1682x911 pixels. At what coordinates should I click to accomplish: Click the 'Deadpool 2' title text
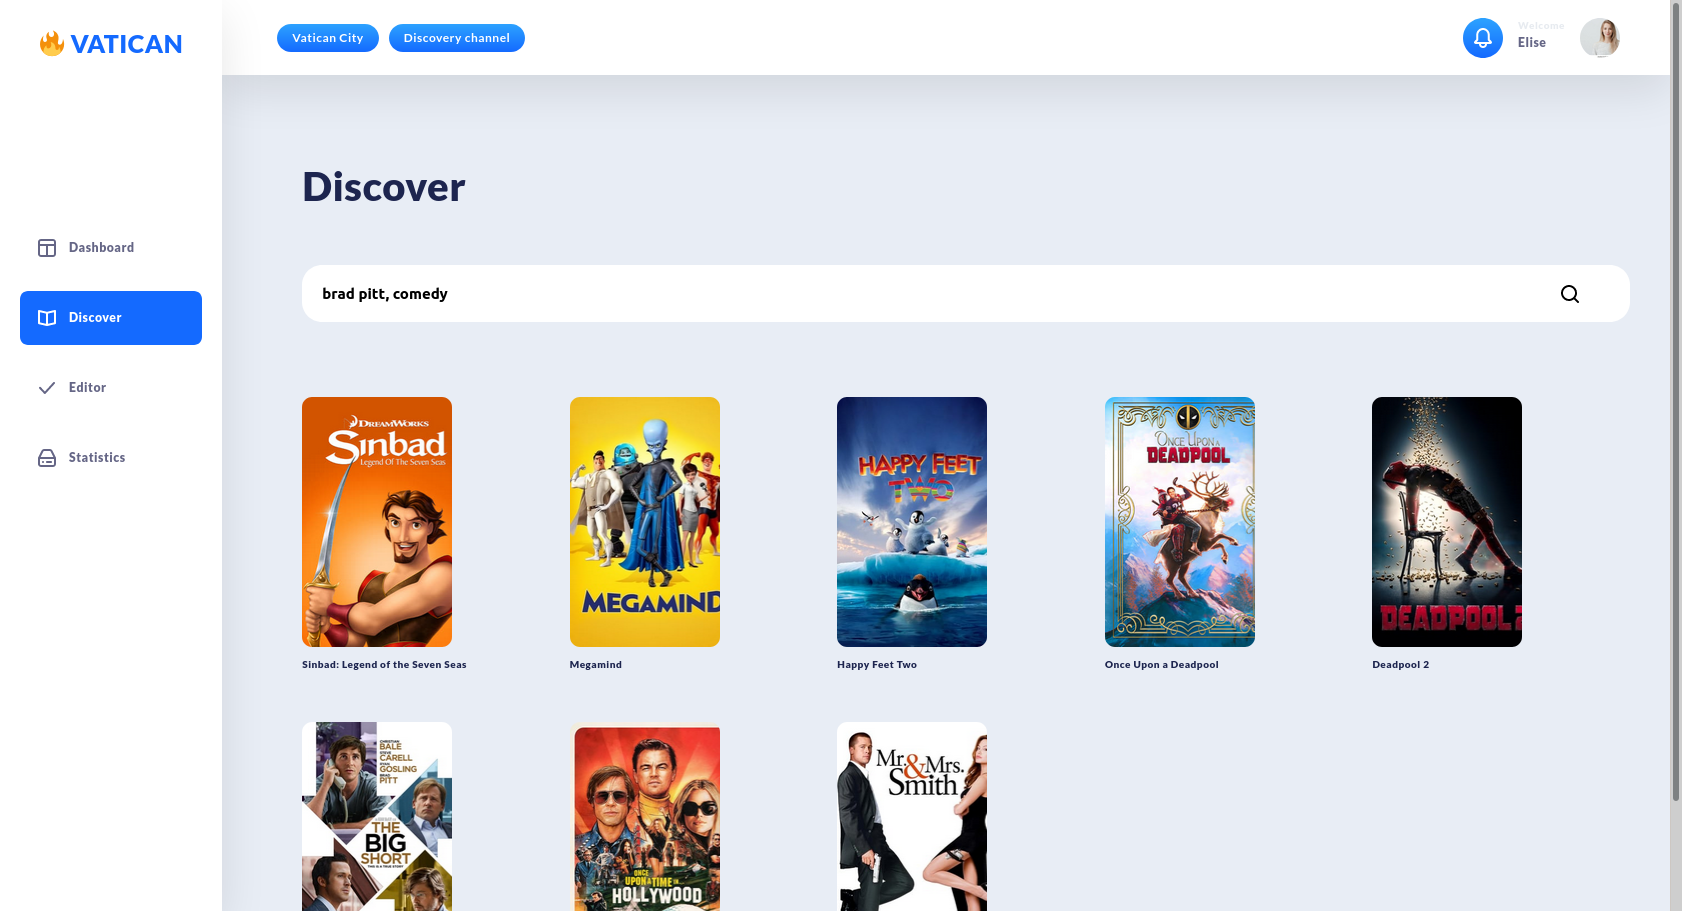coord(1401,665)
